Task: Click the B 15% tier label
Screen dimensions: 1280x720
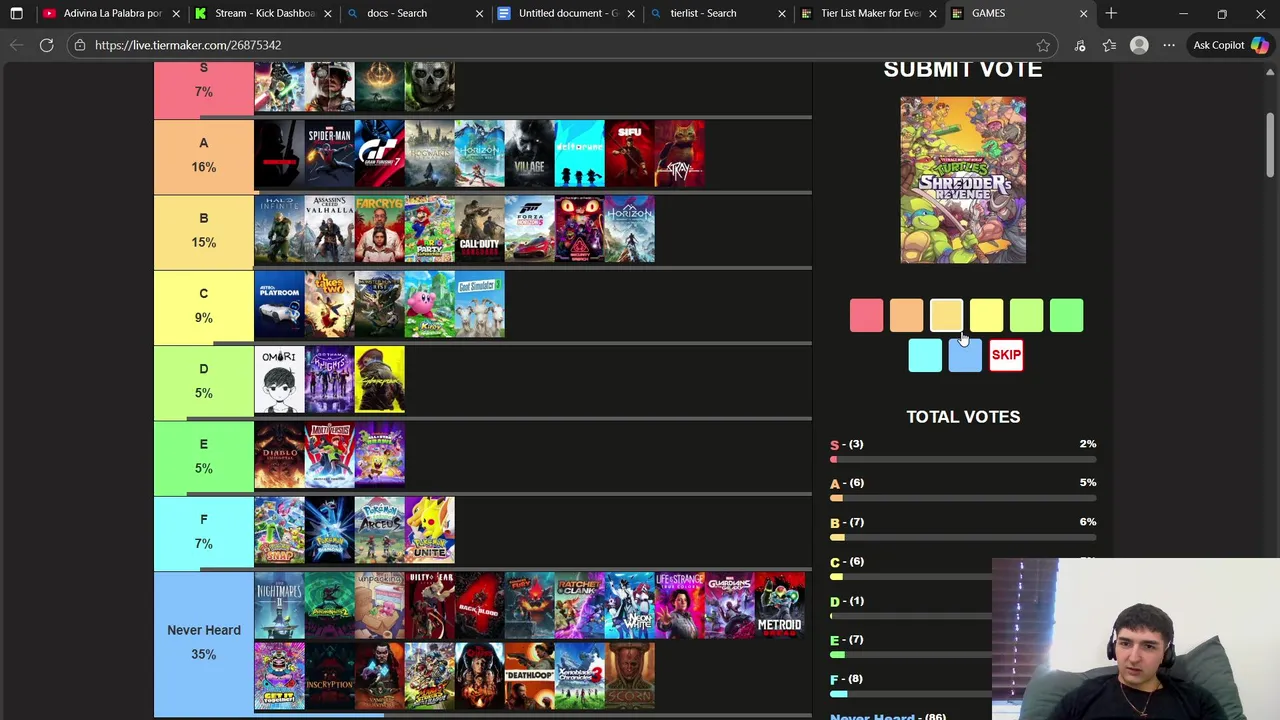Action: [204, 230]
